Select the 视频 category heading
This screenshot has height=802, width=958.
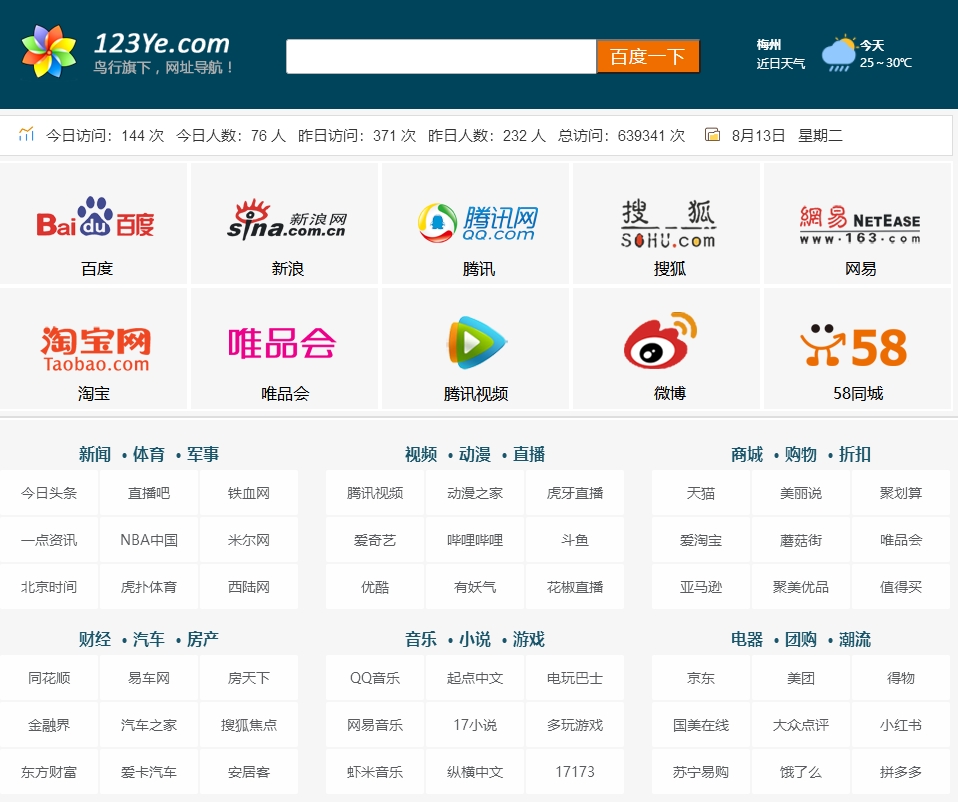click(x=421, y=454)
